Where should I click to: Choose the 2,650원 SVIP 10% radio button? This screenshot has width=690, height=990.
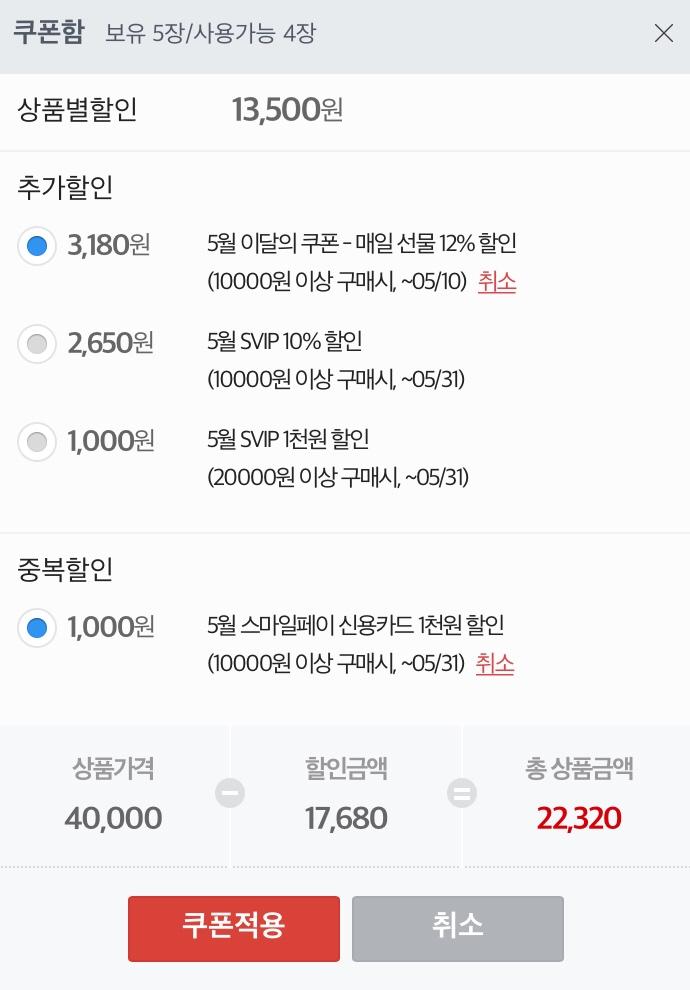coord(37,344)
